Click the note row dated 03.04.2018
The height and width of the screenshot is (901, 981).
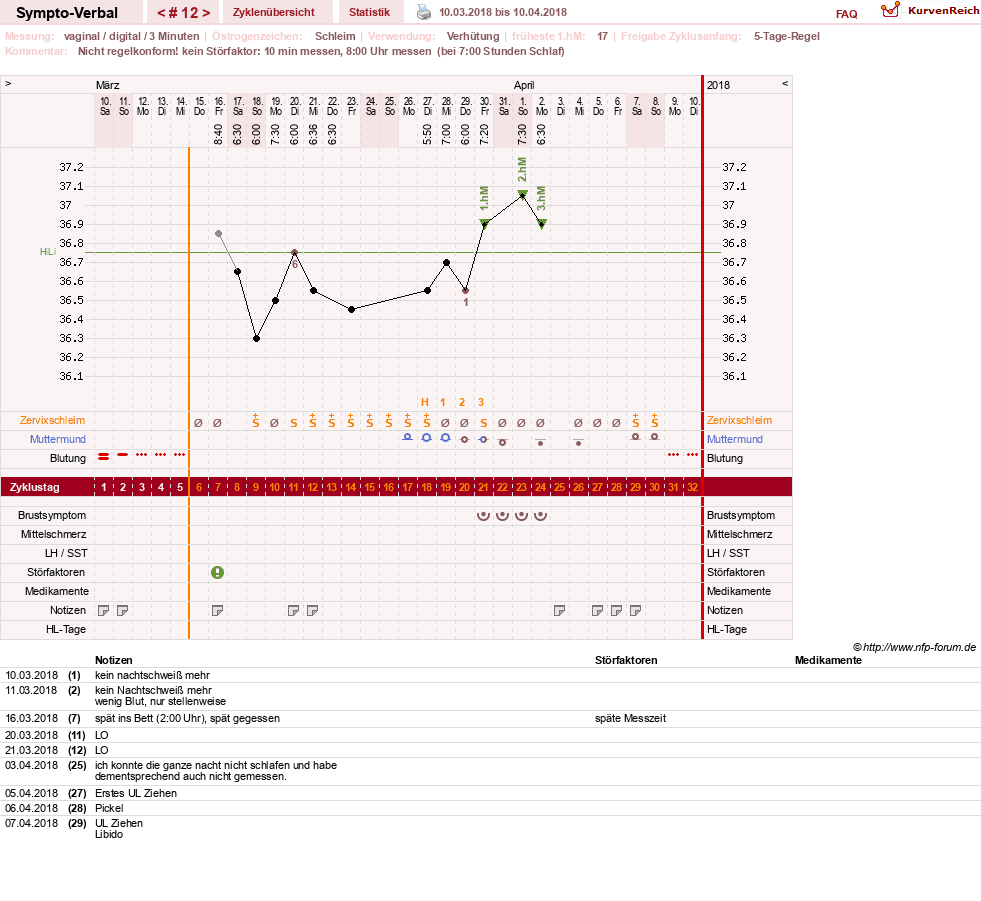(x=490, y=770)
